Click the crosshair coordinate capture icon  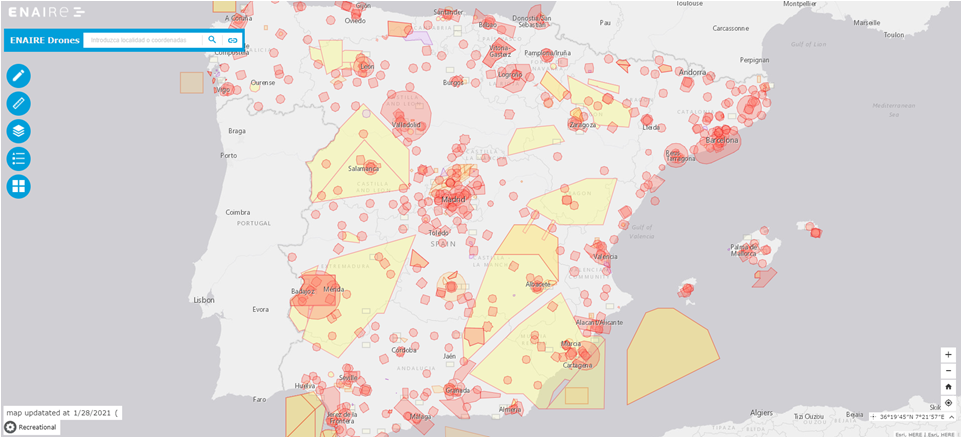[874, 417]
